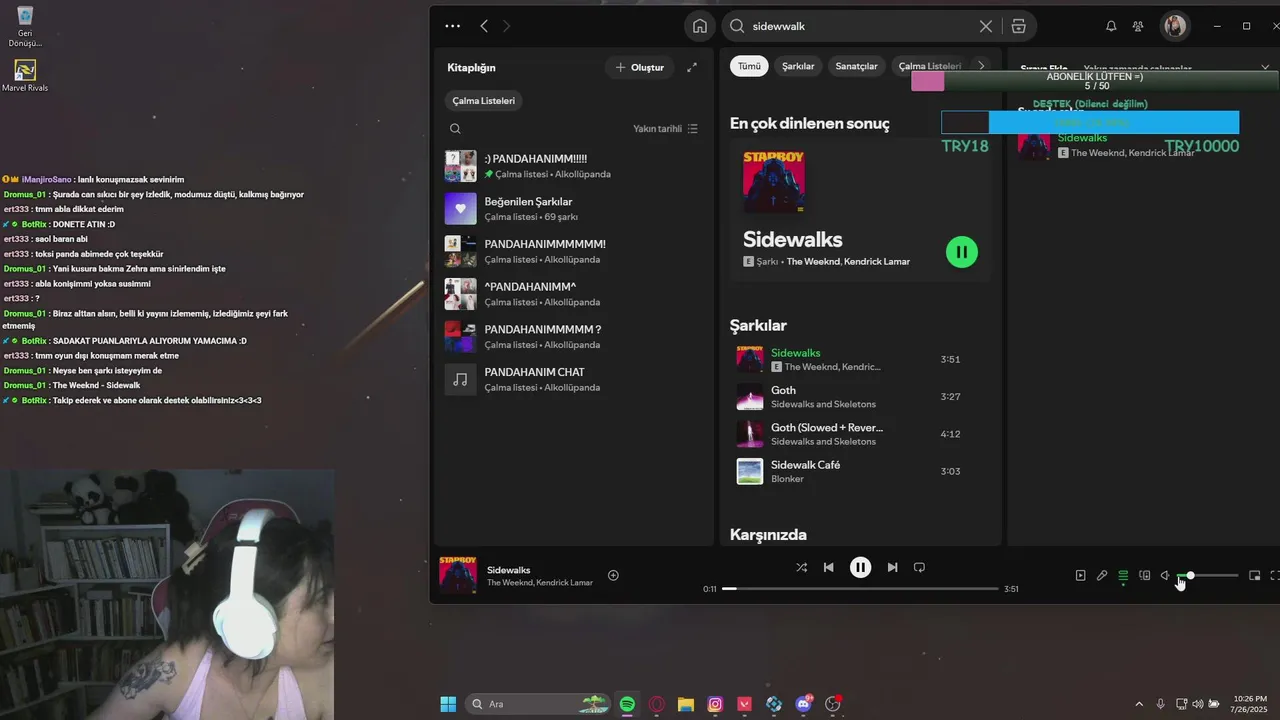
Task: Open Friend Activity people icon
Action: pos(1138,26)
